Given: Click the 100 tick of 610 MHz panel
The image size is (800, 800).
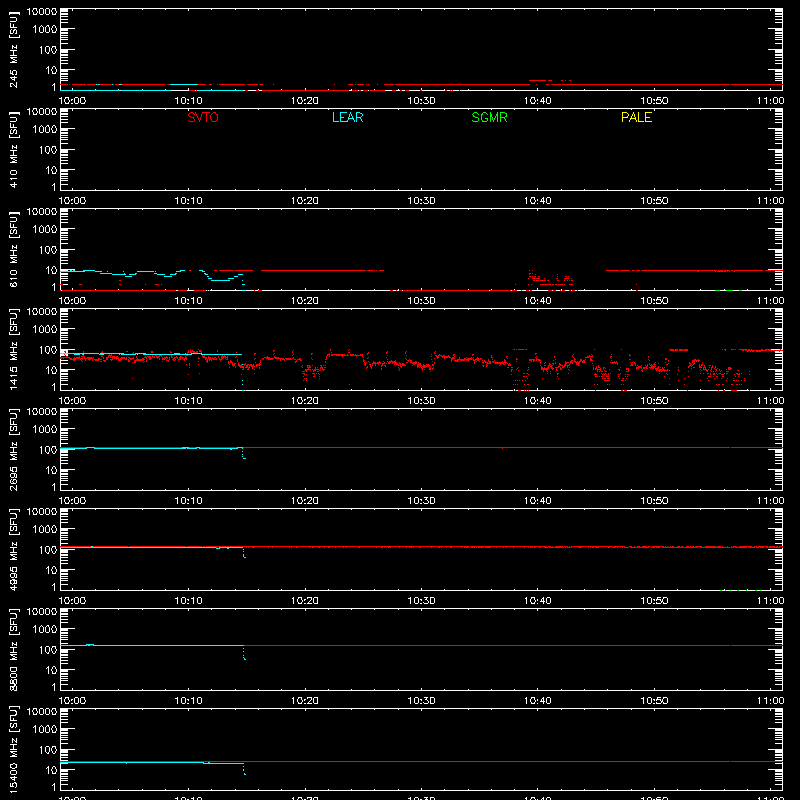Looking at the screenshot, I should (x=48, y=250).
